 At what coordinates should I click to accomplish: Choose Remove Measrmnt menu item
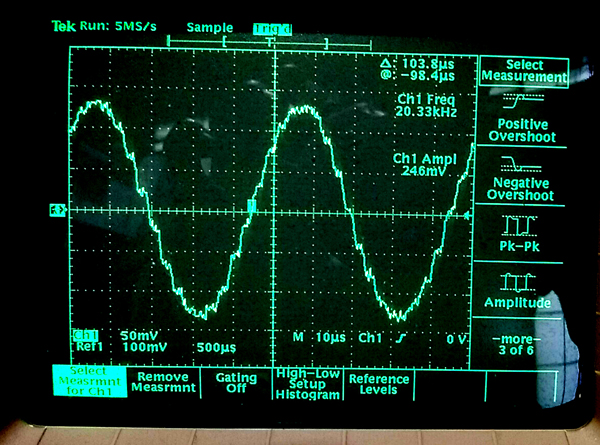coord(163,382)
